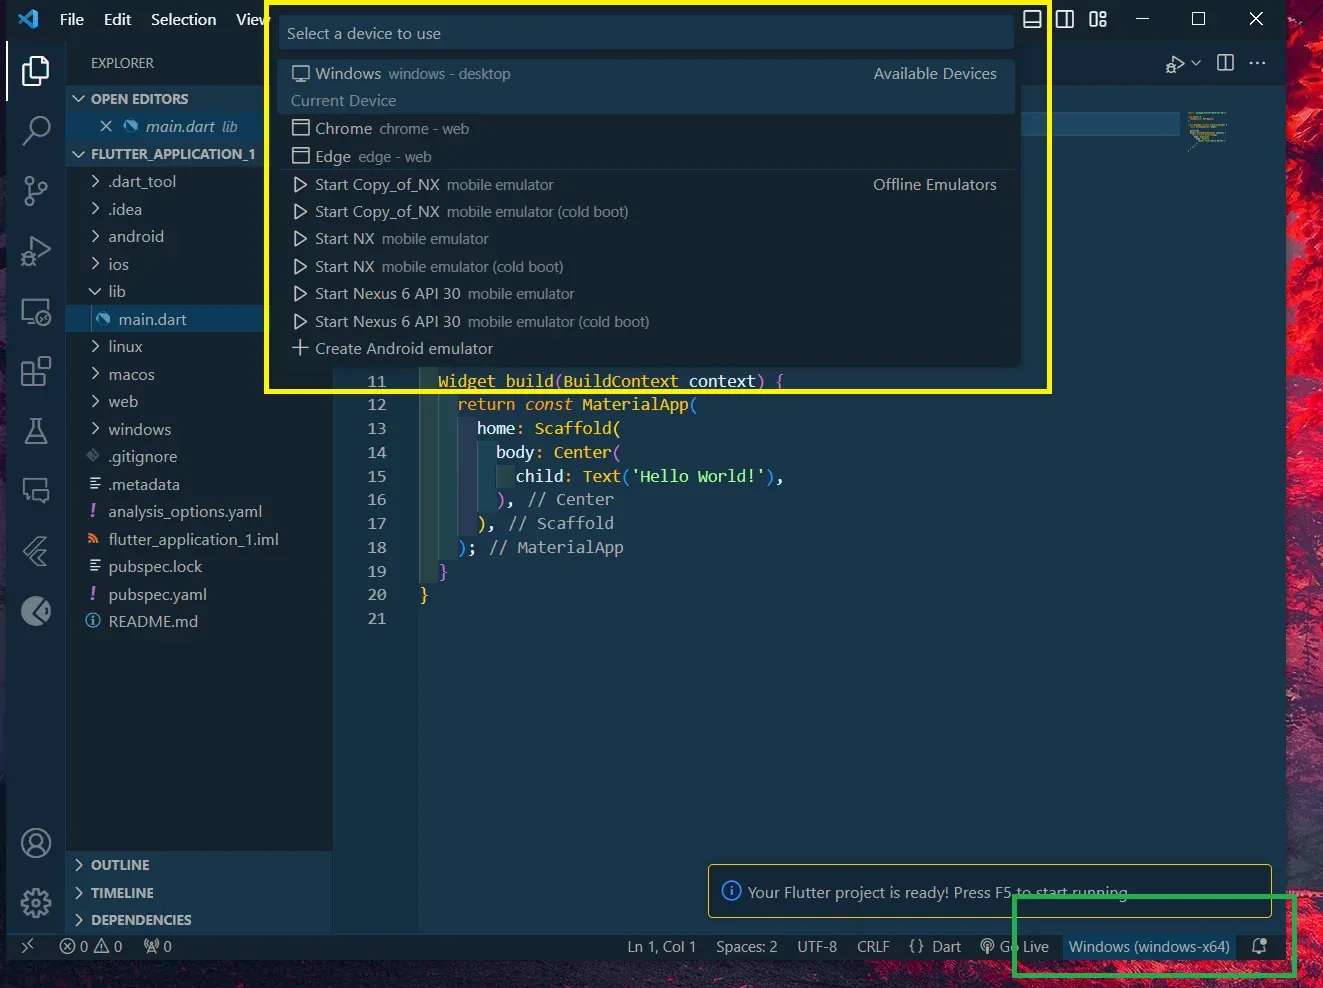Toggle secondary side bar layout icon
The image size is (1323, 988).
point(1065,19)
